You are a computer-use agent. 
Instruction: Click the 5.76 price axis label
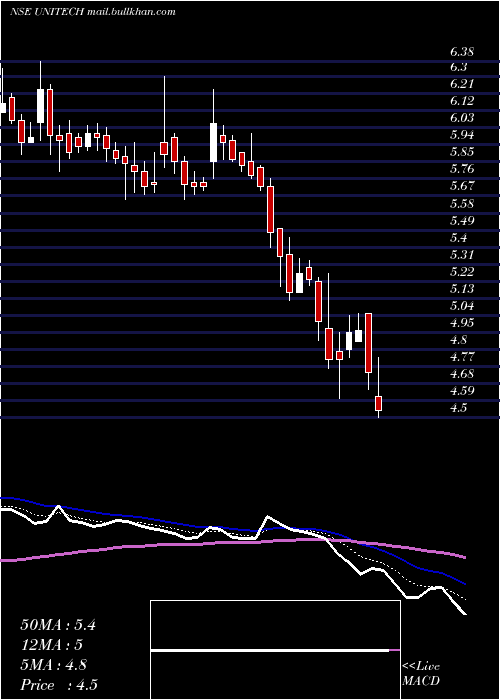tap(462, 169)
